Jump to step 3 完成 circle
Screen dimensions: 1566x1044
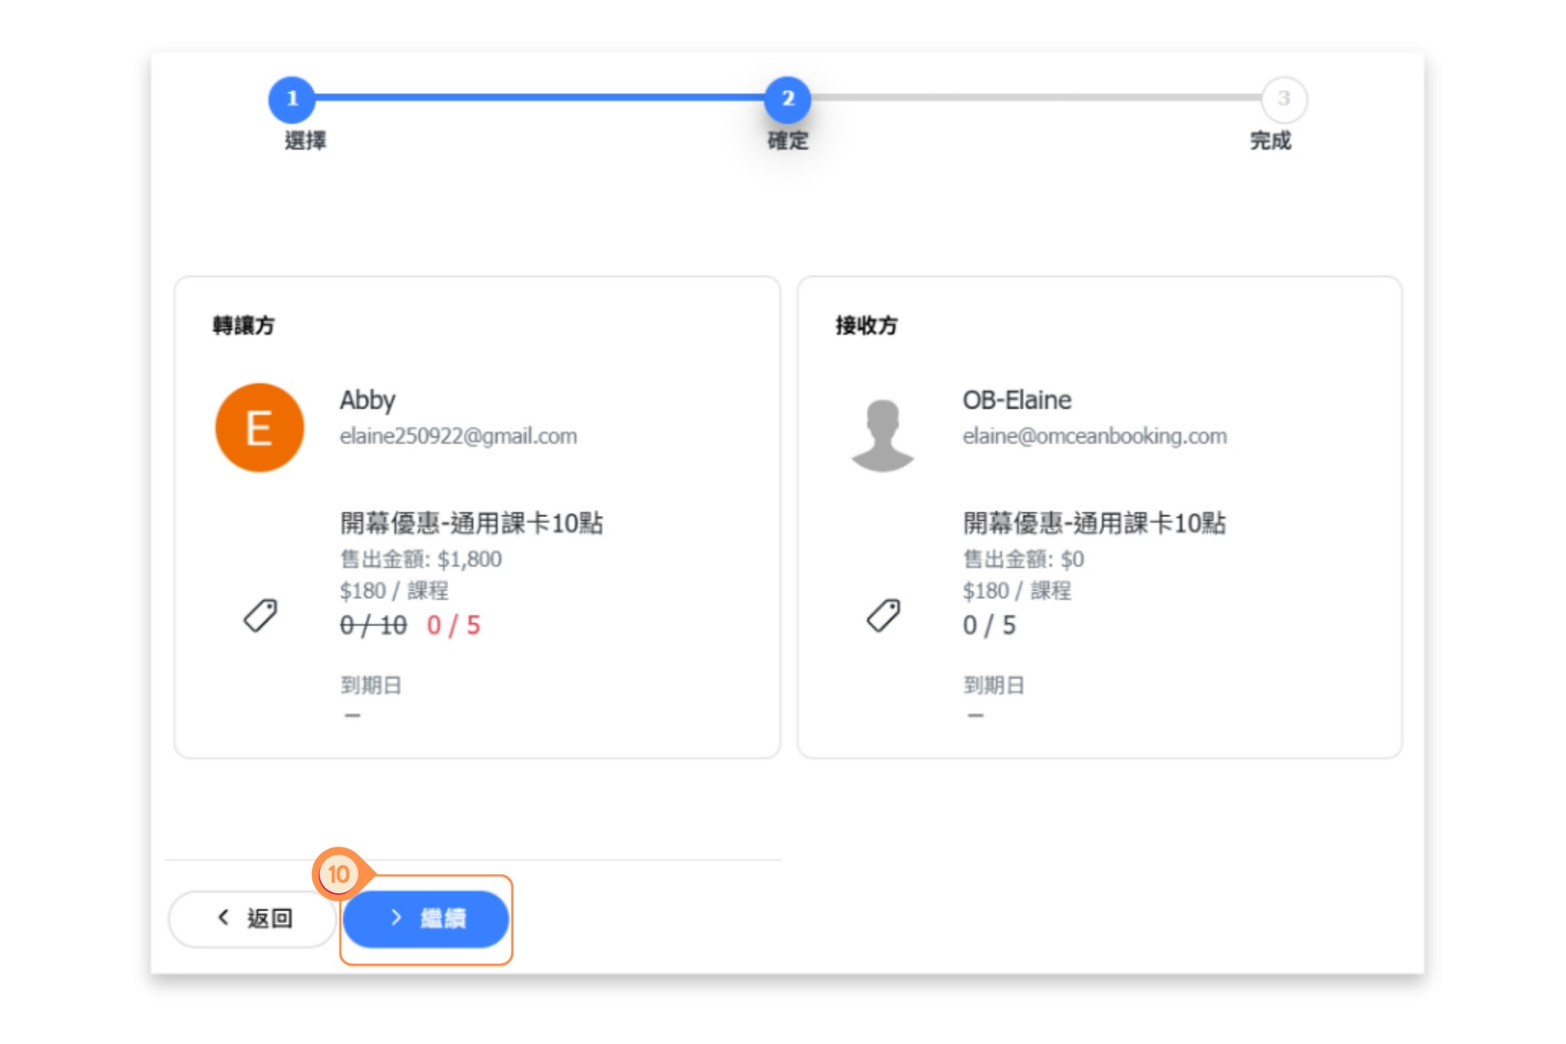1283,99
